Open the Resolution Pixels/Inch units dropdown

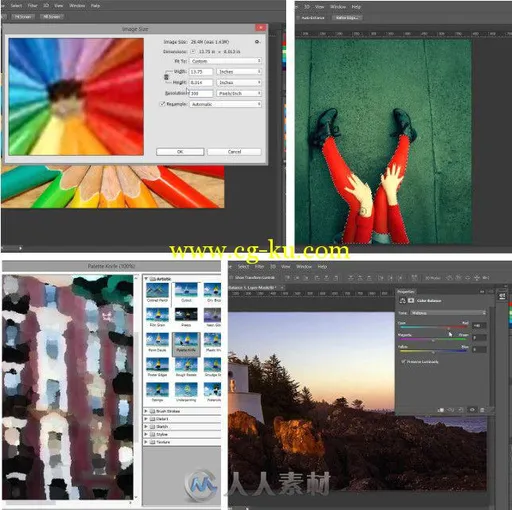point(239,93)
